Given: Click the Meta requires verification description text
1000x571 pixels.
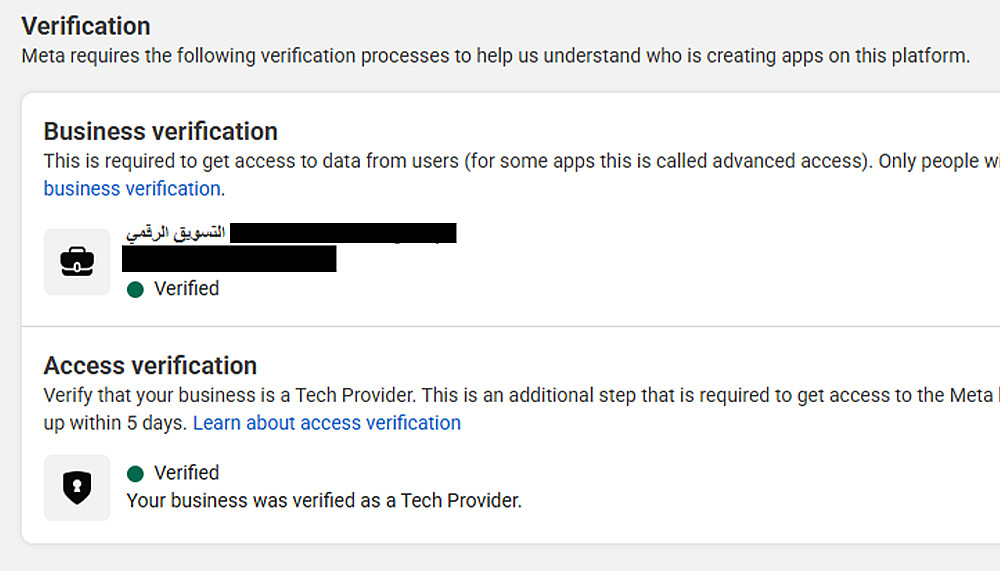Looking at the screenshot, I should pos(495,55).
